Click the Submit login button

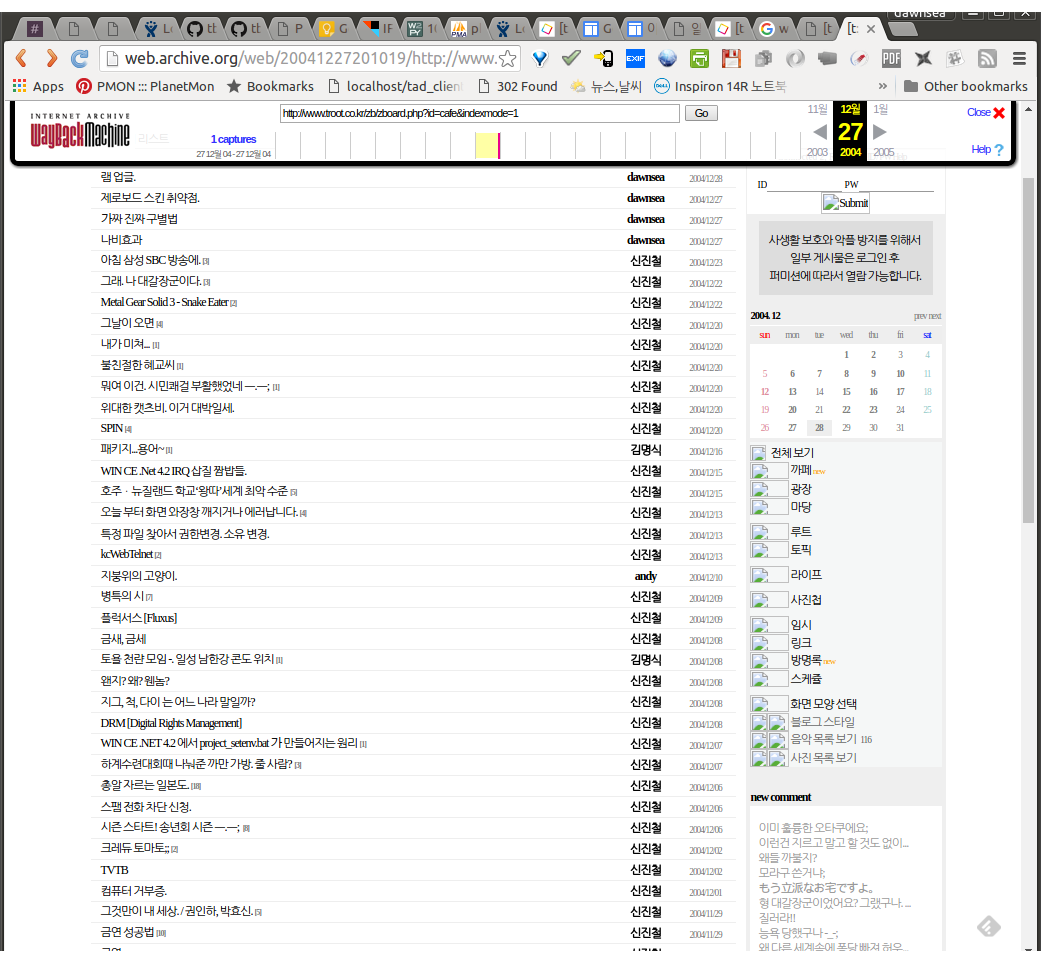(x=845, y=203)
